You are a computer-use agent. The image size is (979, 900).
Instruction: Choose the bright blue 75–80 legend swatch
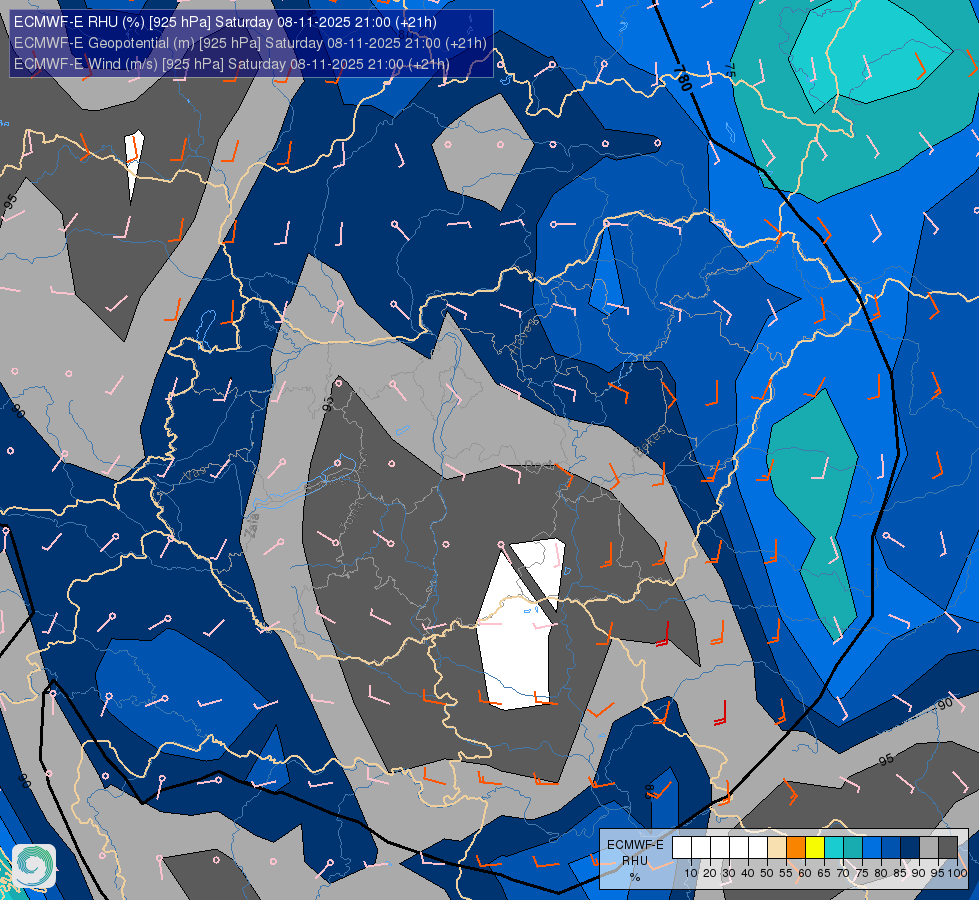(x=872, y=848)
